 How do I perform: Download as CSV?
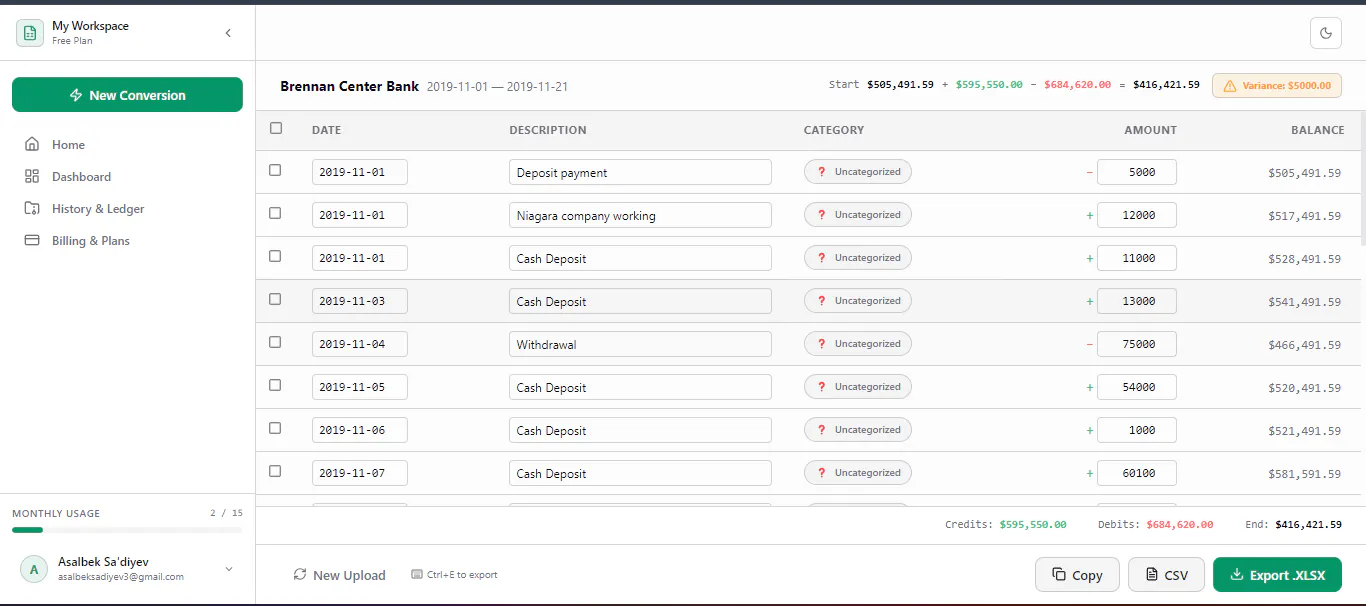coord(1166,575)
